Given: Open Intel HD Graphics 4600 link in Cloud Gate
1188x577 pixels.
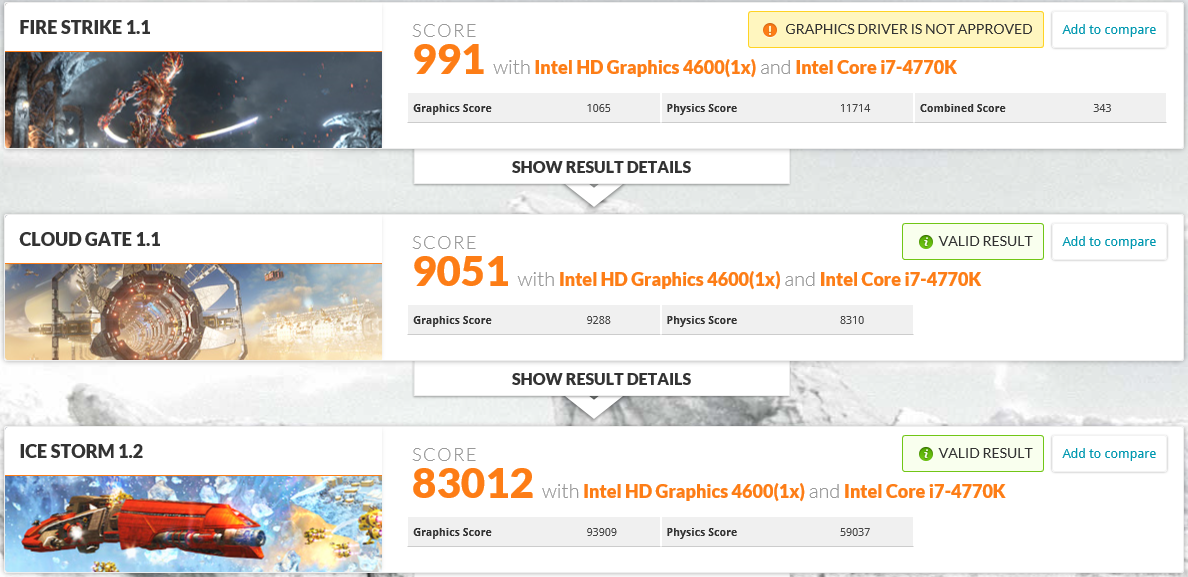Looking at the screenshot, I should tap(669, 279).
